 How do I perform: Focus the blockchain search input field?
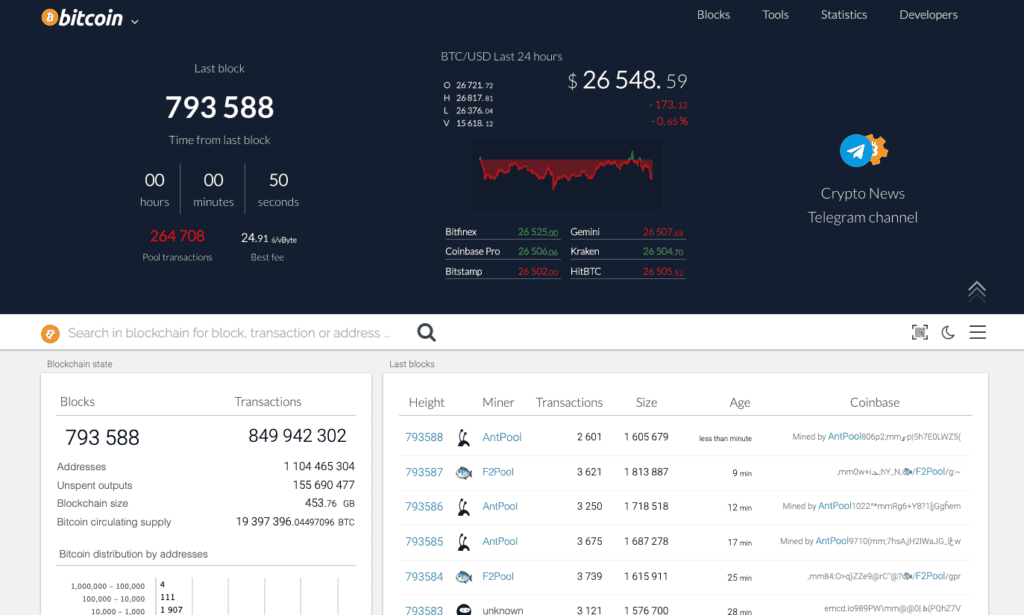230,333
